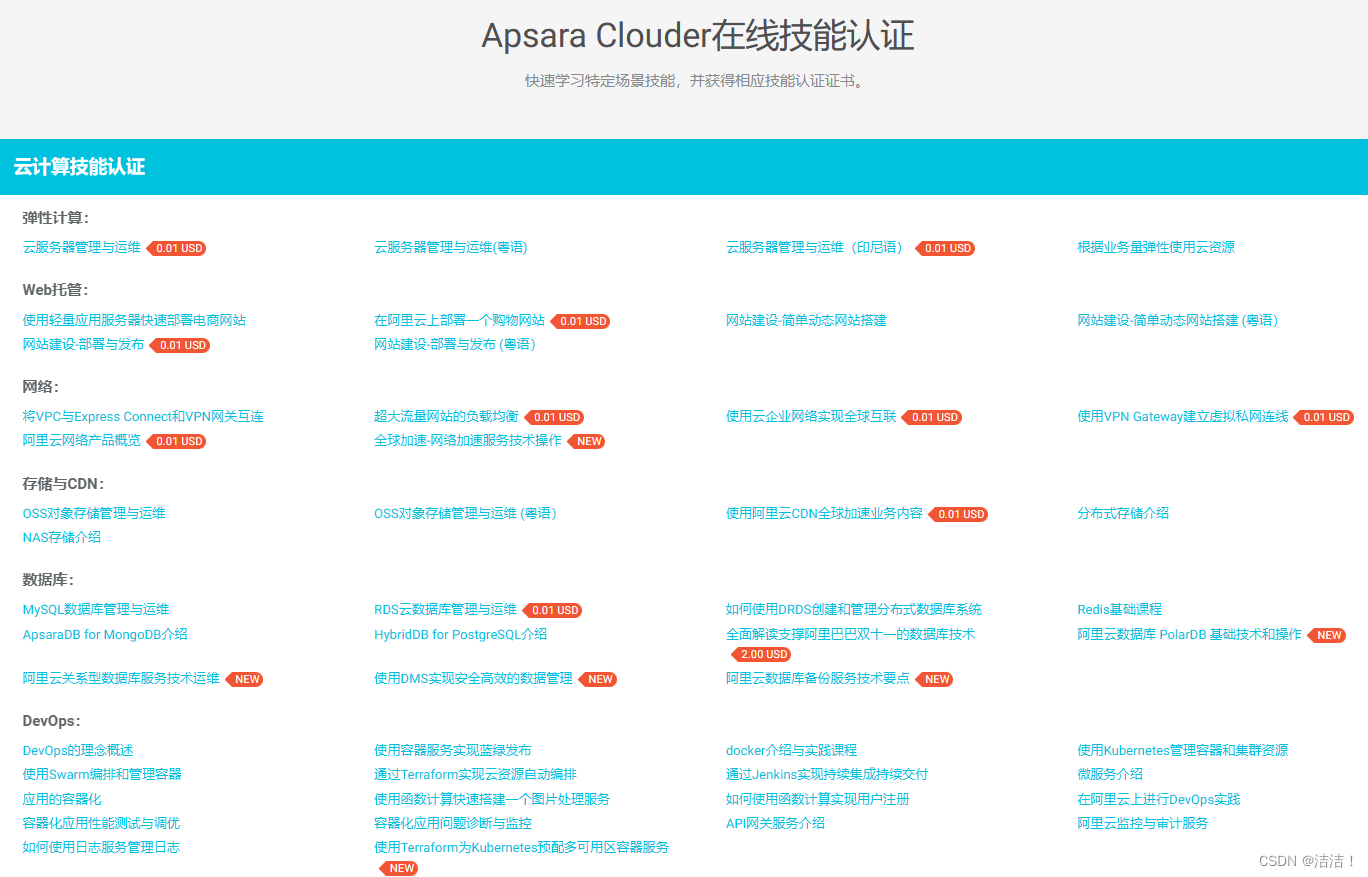
Task: Click NEW badge beside 全球加速 course
Action: point(587,441)
